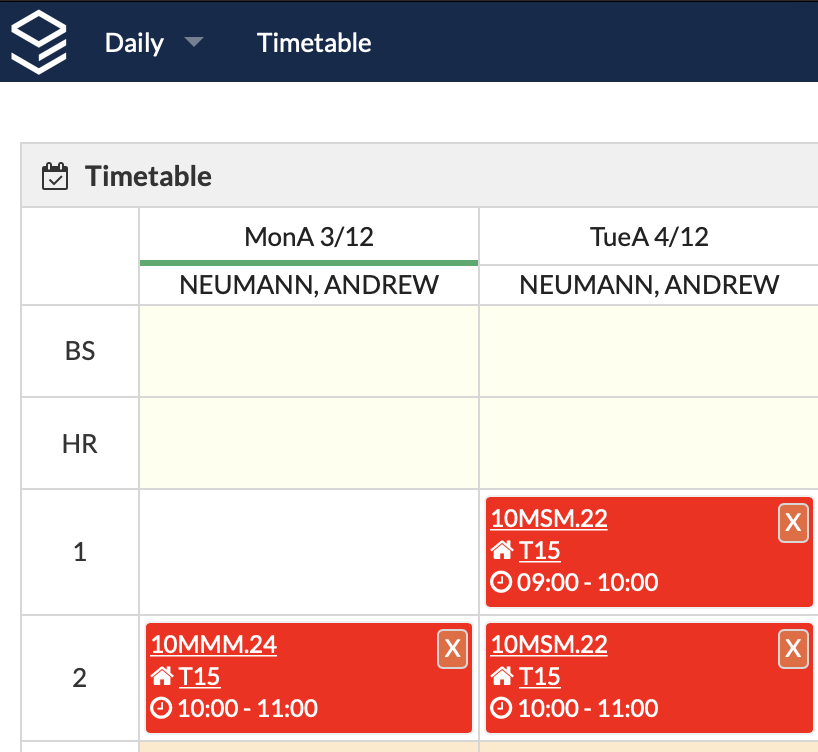Open room T15 link in TueA period 2
Viewport: 818px width, 752px height.
pyautogui.click(x=539, y=677)
